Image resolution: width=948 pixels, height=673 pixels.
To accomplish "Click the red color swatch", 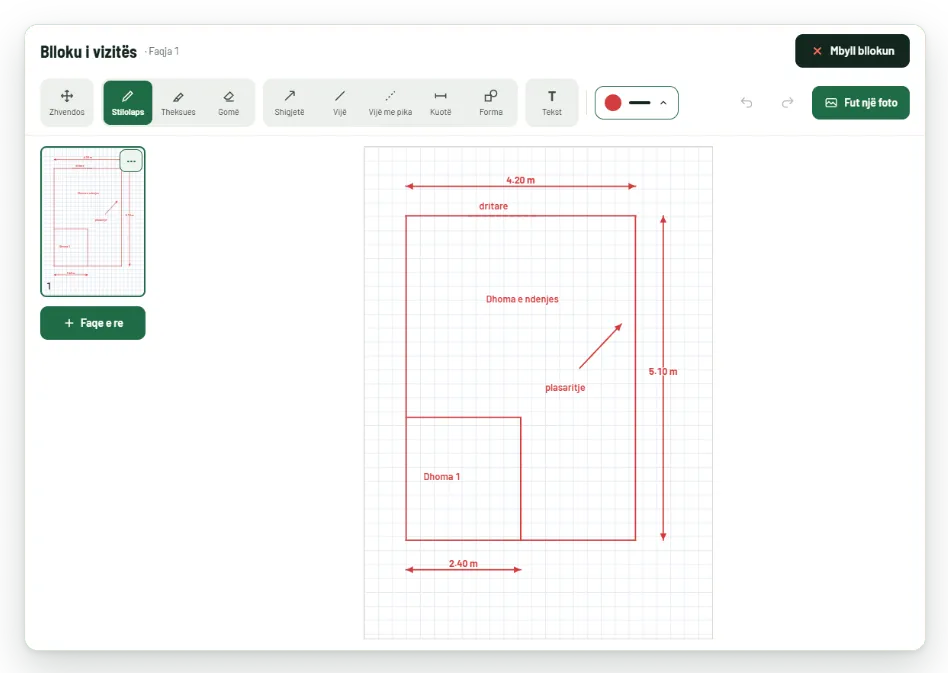I will click(613, 103).
